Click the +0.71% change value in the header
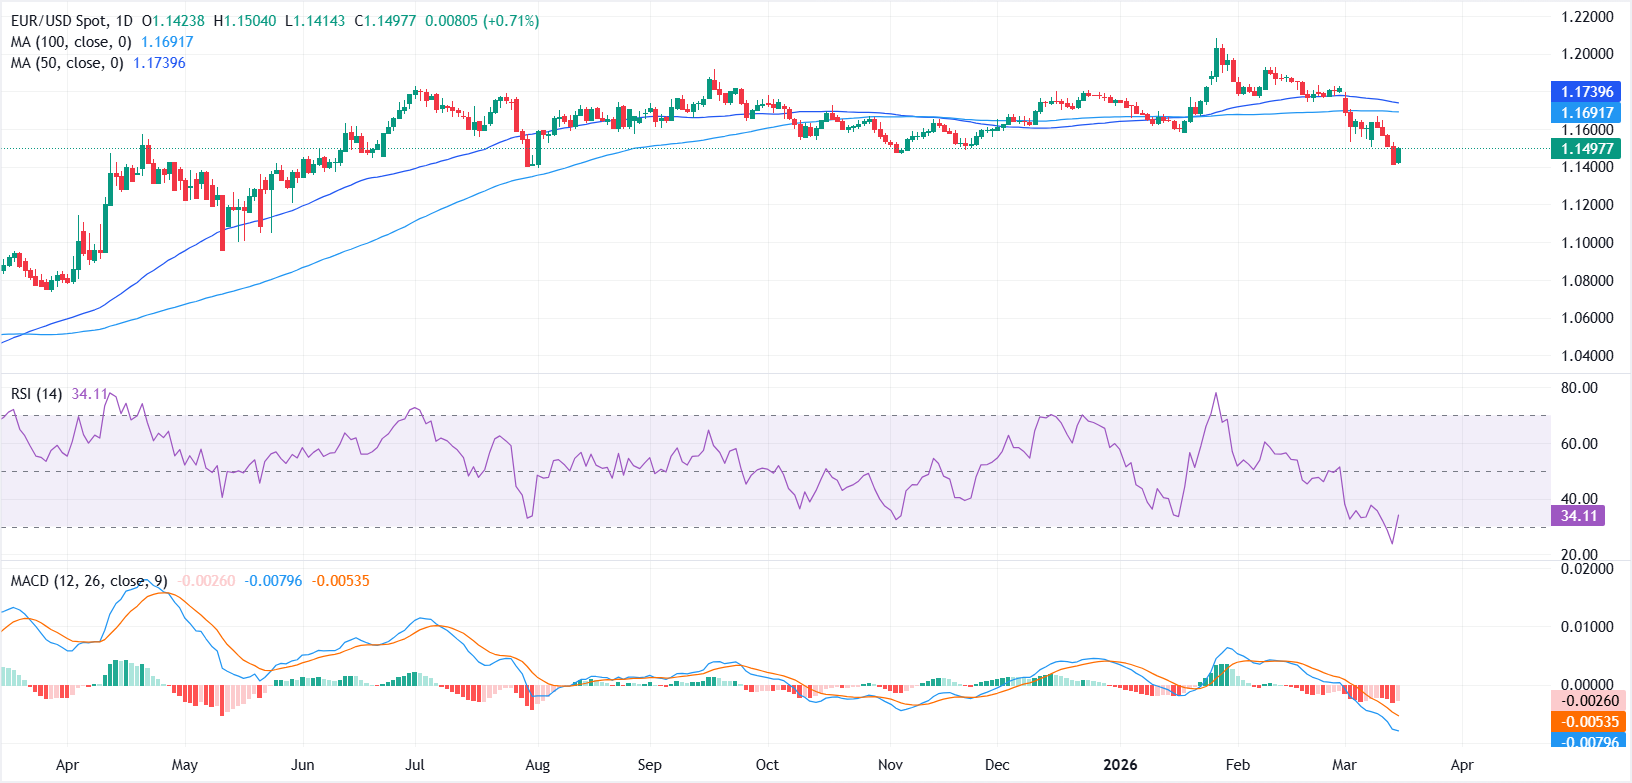1632x783 pixels. (511, 21)
